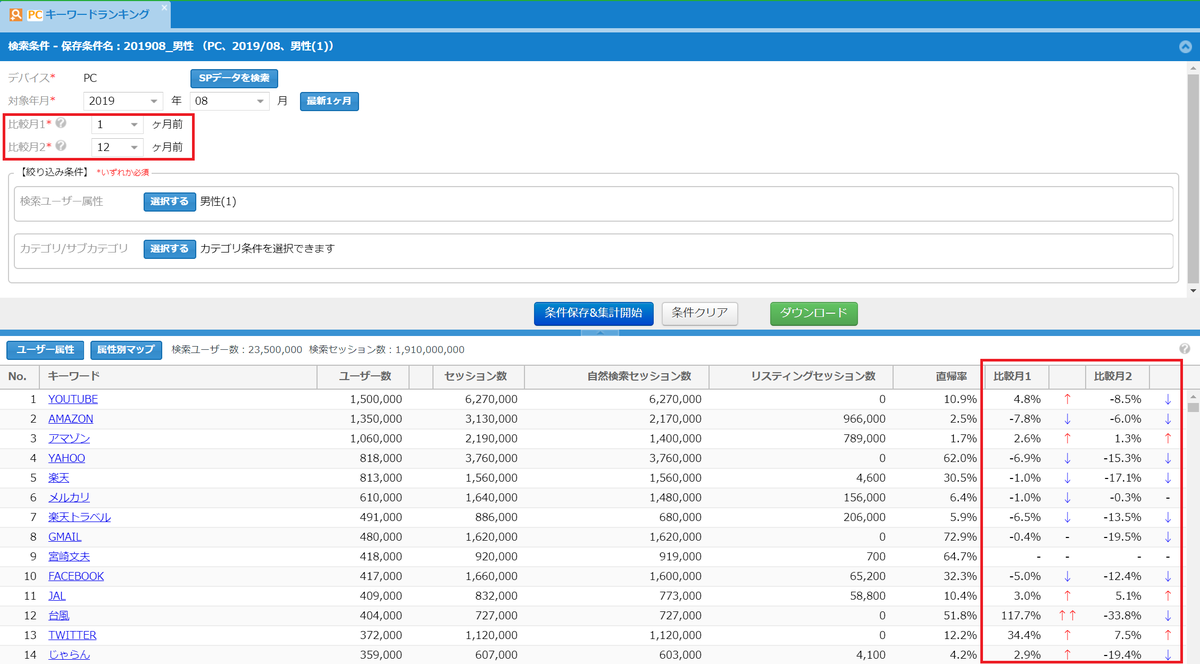1200x664 pixels.
Task: Click SPデータを検索 button
Action: pyautogui.click(x=234, y=78)
